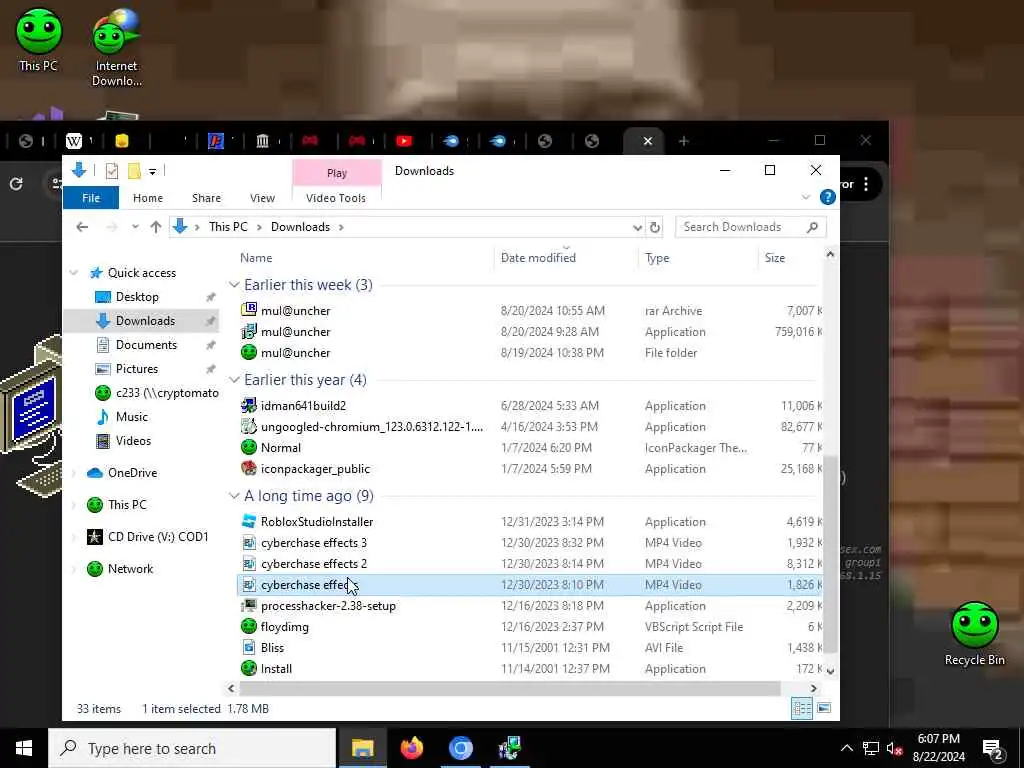Open the Wikipedia tab in browser window
The image size is (1024, 768).
point(74,140)
